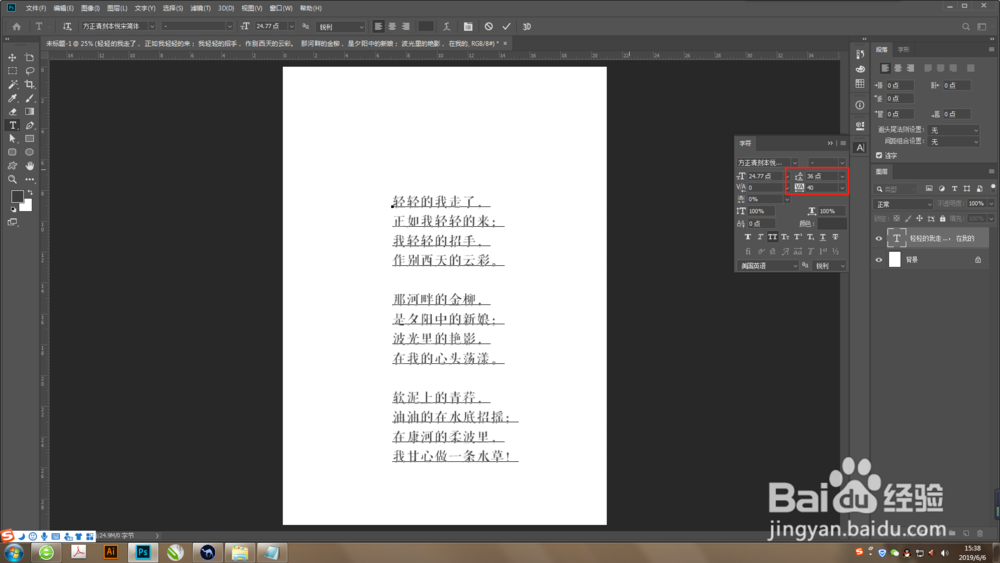Open the 滤镜(T) menu
The height and width of the screenshot is (563, 1000).
[200, 8]
